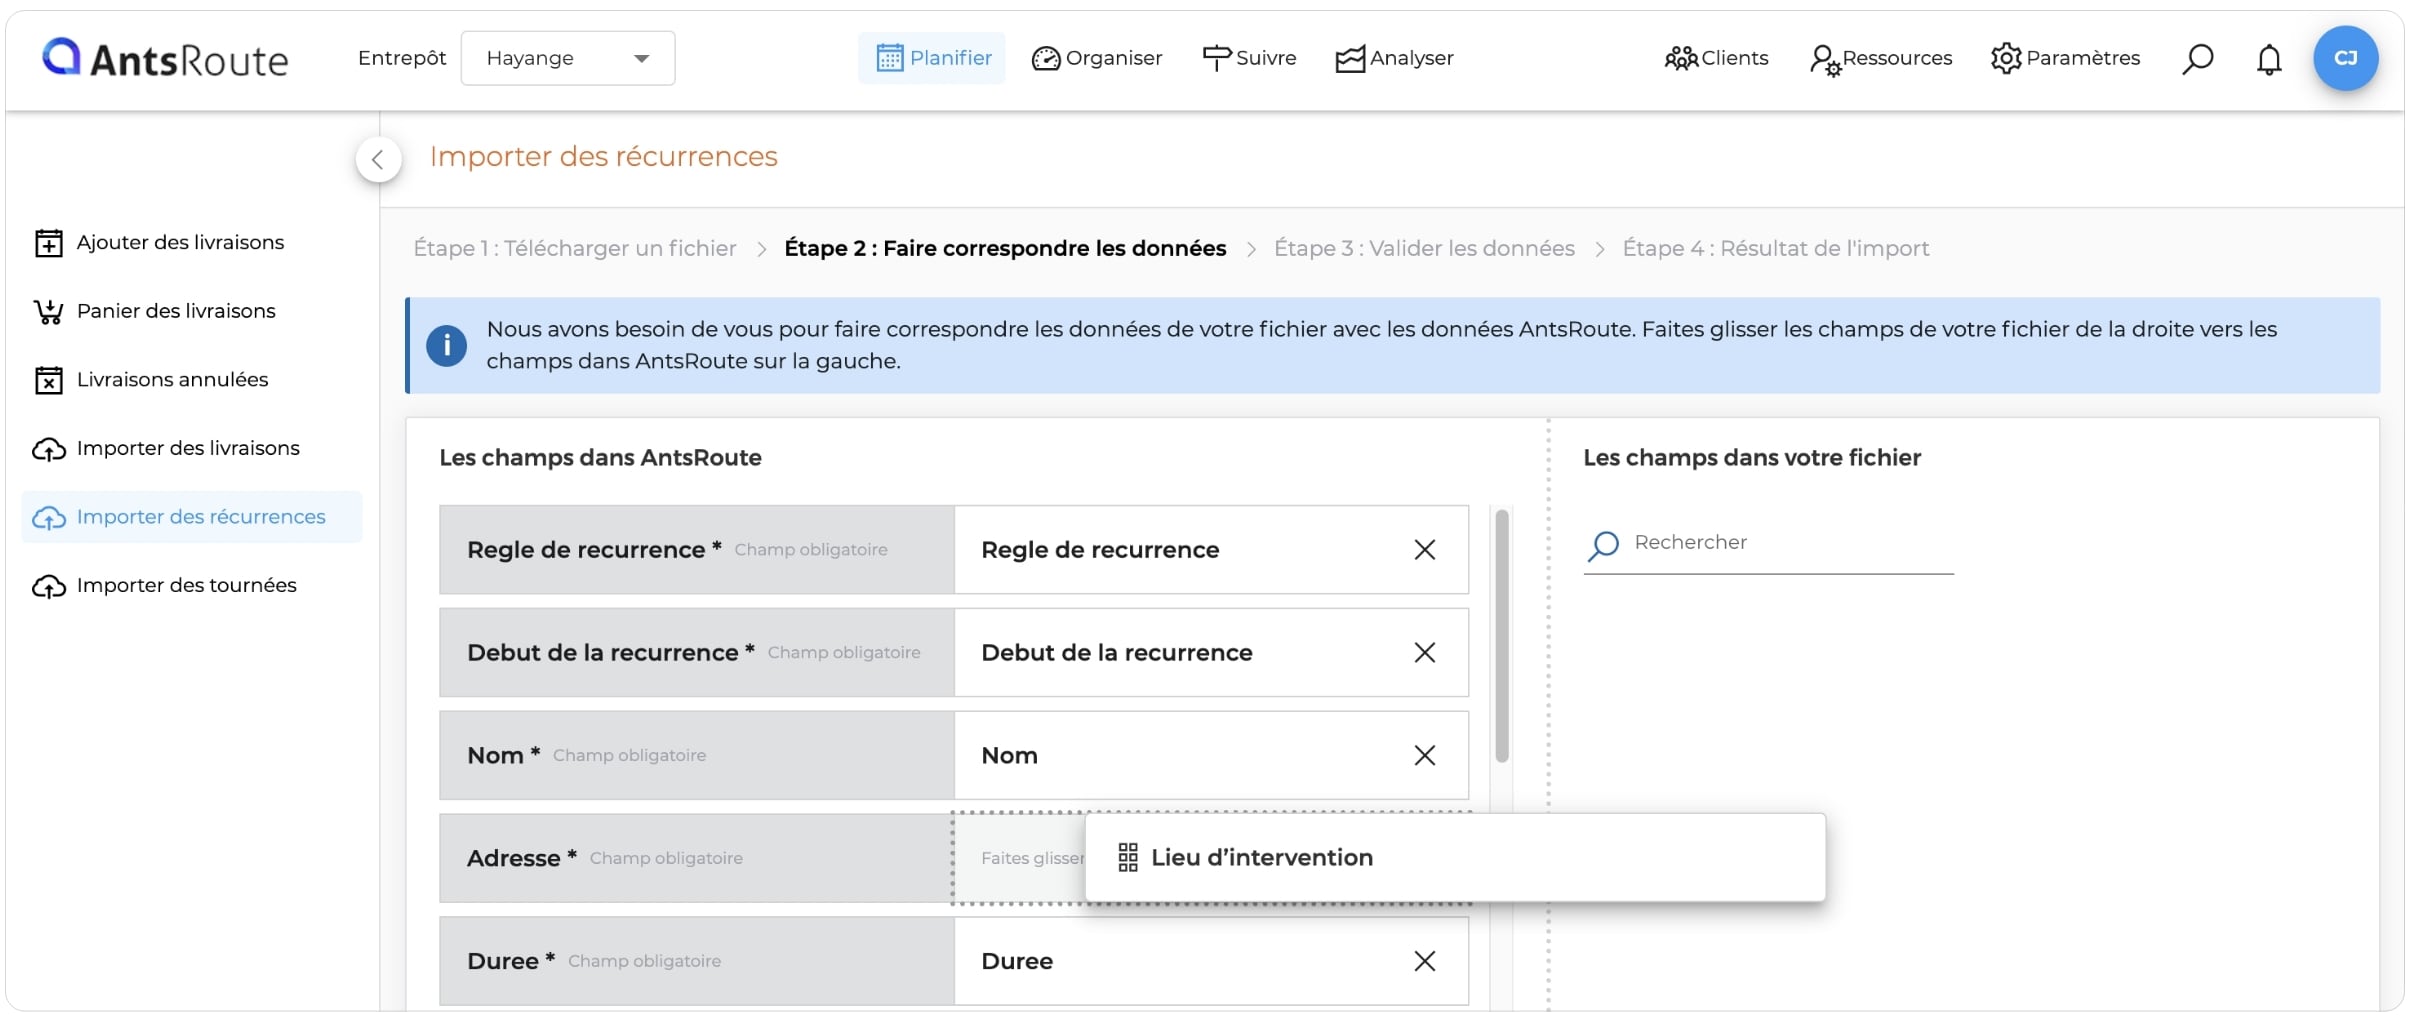The height and width of the screenshot is (1017, 2410).
Task: Select Importer des récurrences in sidebar
Action: point(191,517)
